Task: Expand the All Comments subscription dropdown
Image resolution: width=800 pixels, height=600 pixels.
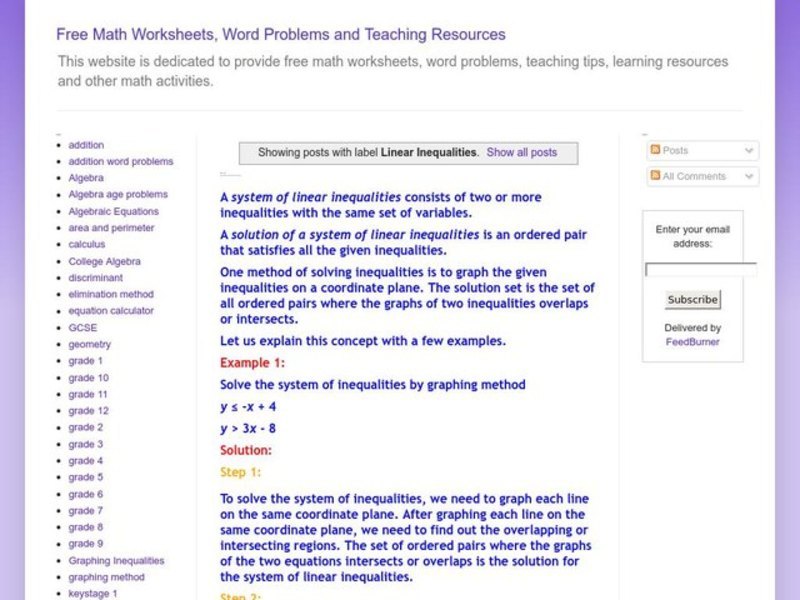Action: point(748,176)
